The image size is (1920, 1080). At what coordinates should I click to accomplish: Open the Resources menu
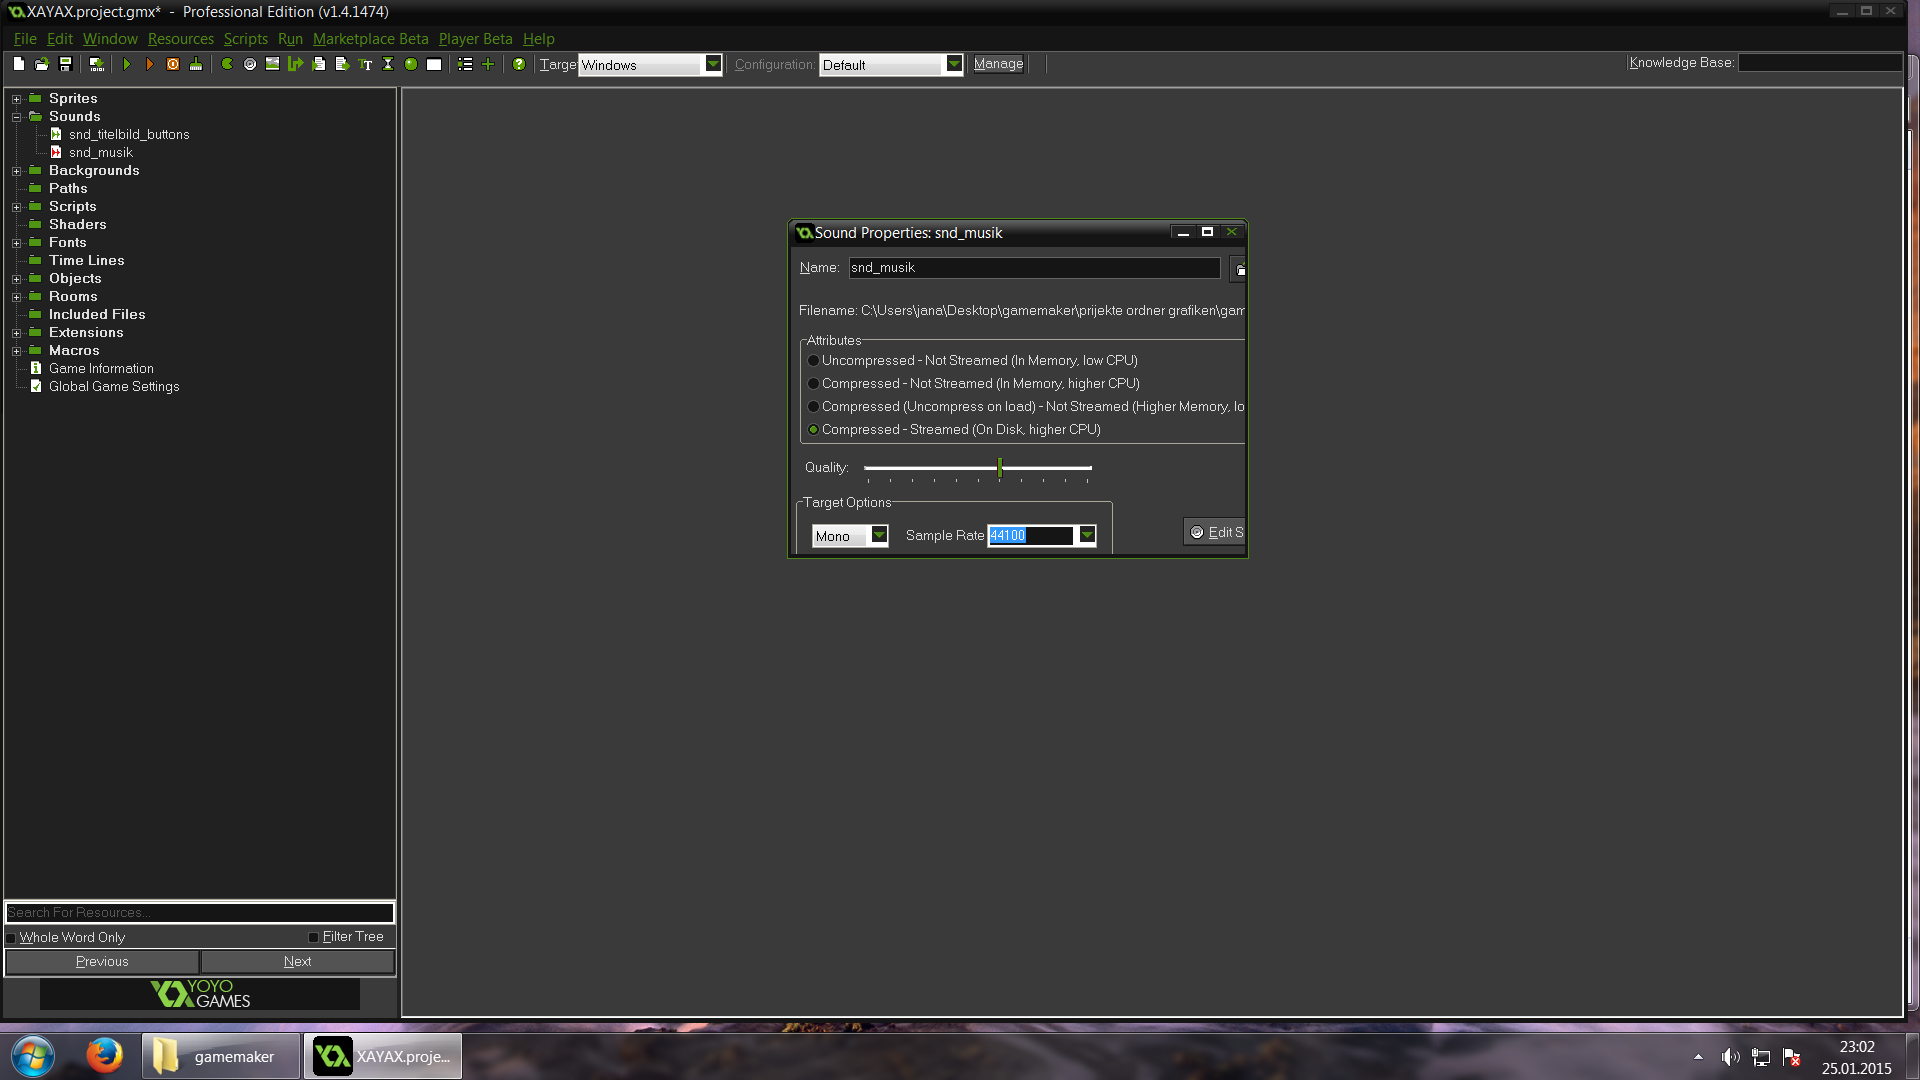pyautogui.click(x=180, y=39)
